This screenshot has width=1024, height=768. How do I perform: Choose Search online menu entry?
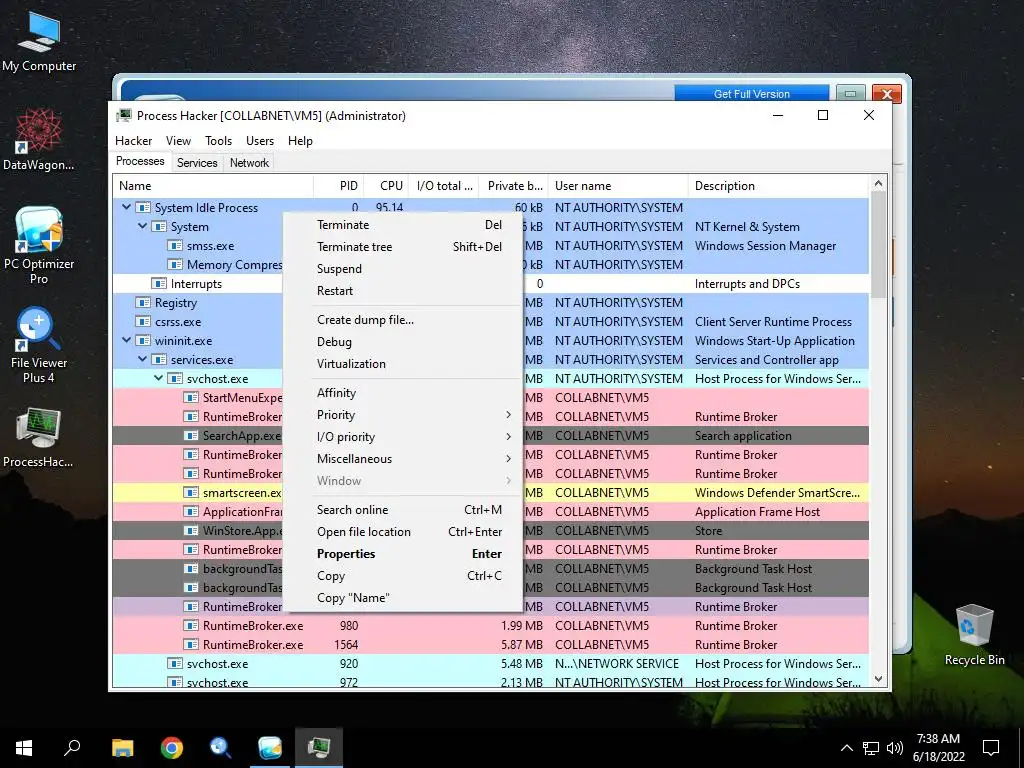(404, 510)
